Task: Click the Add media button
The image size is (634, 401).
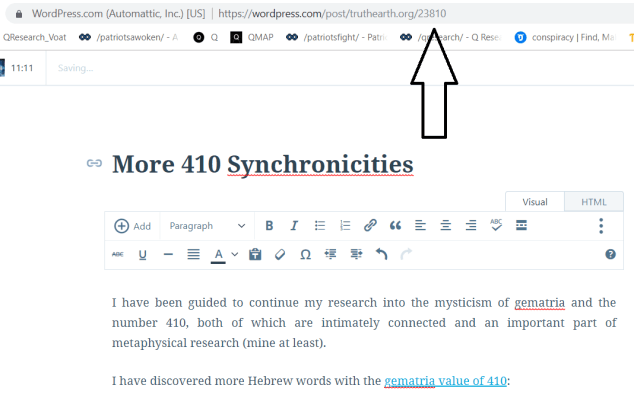Action: [x=132, y=226]
